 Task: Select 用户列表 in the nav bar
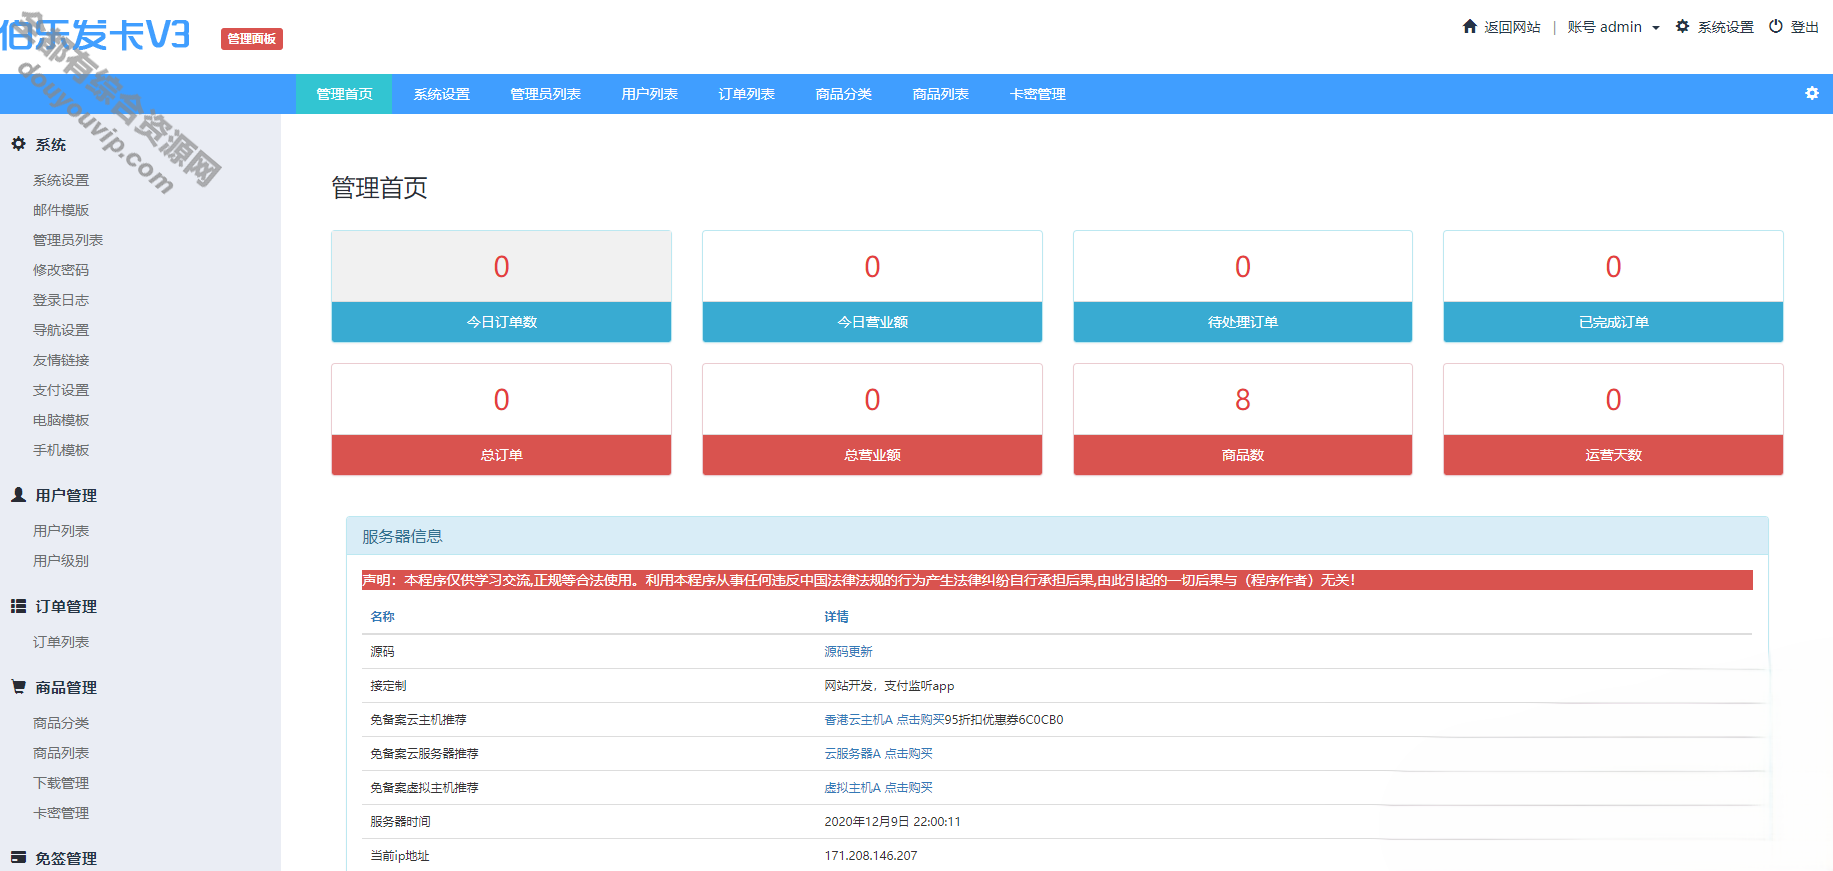[x=649, y=94]
